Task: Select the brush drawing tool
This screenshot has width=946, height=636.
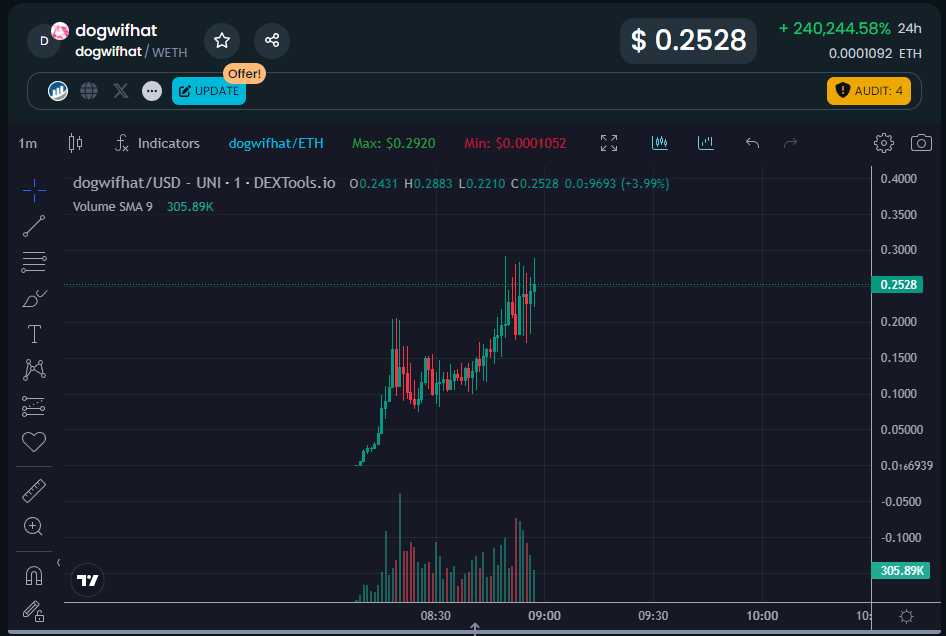Action: pyautogui.click(x=34, y=298)
